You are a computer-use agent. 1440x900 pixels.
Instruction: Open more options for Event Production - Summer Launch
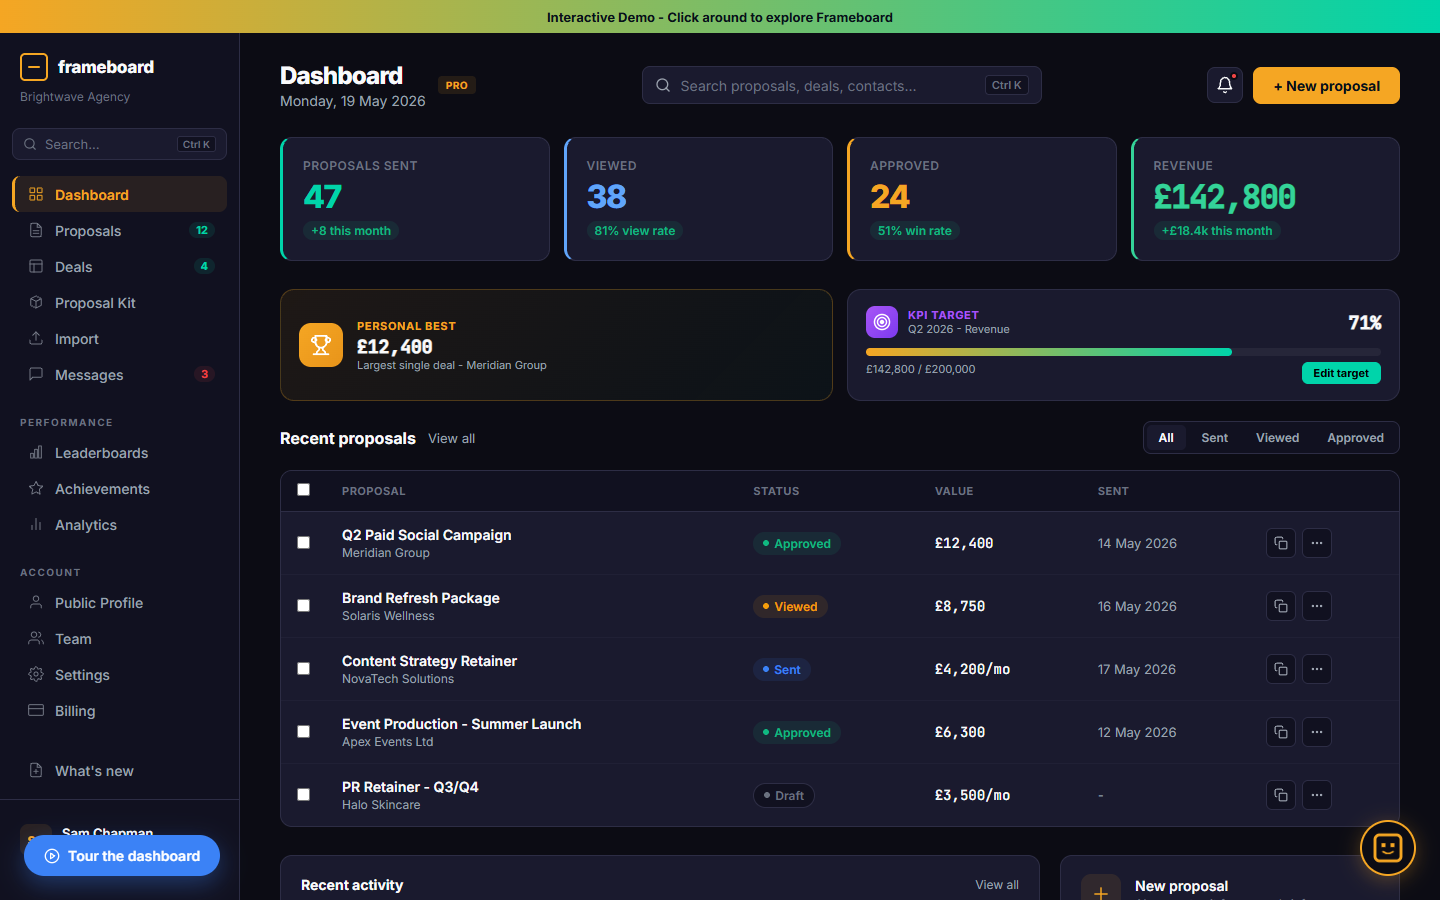(x=1317, y=732)
